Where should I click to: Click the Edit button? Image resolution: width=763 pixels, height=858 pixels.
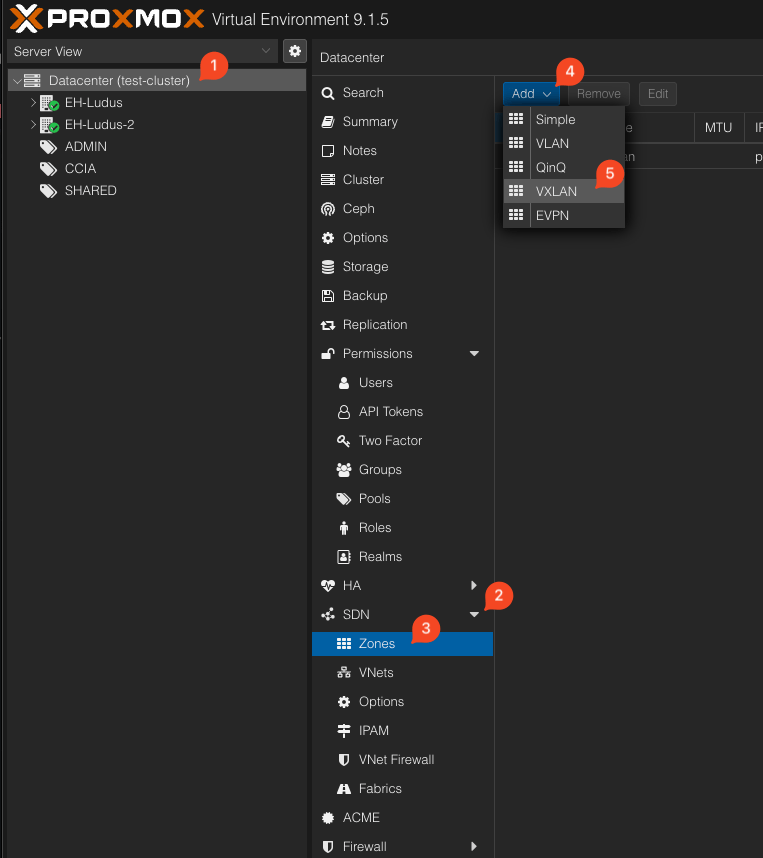tap(658, 94)
